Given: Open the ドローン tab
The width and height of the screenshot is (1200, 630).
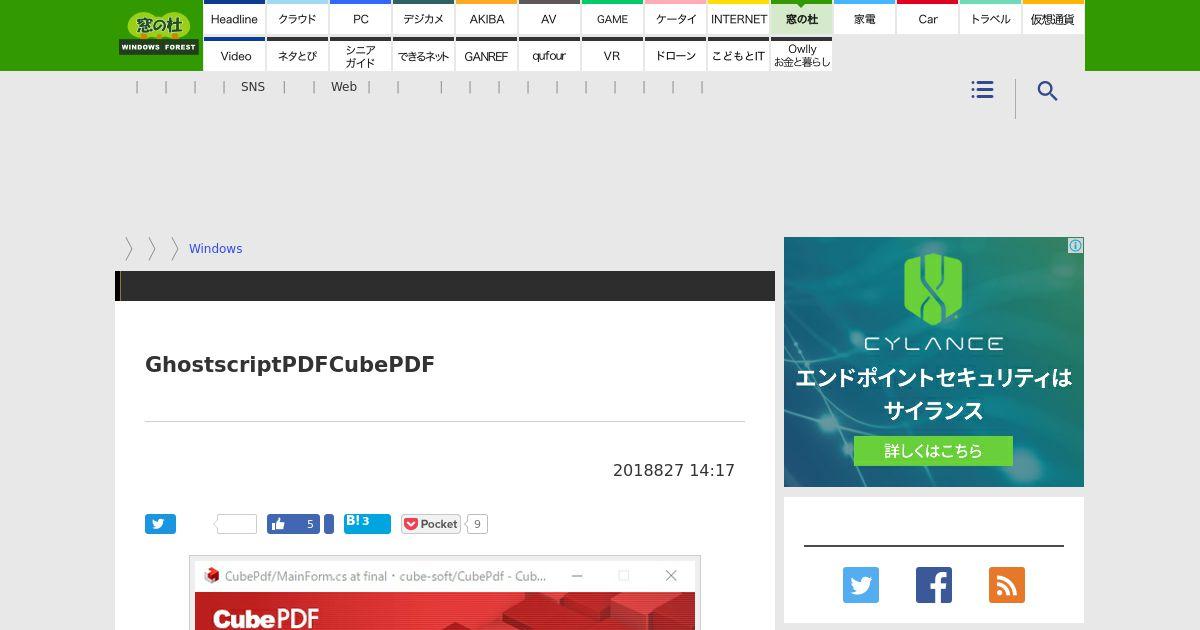Looking at the screenshot, I should click(675, 54).
